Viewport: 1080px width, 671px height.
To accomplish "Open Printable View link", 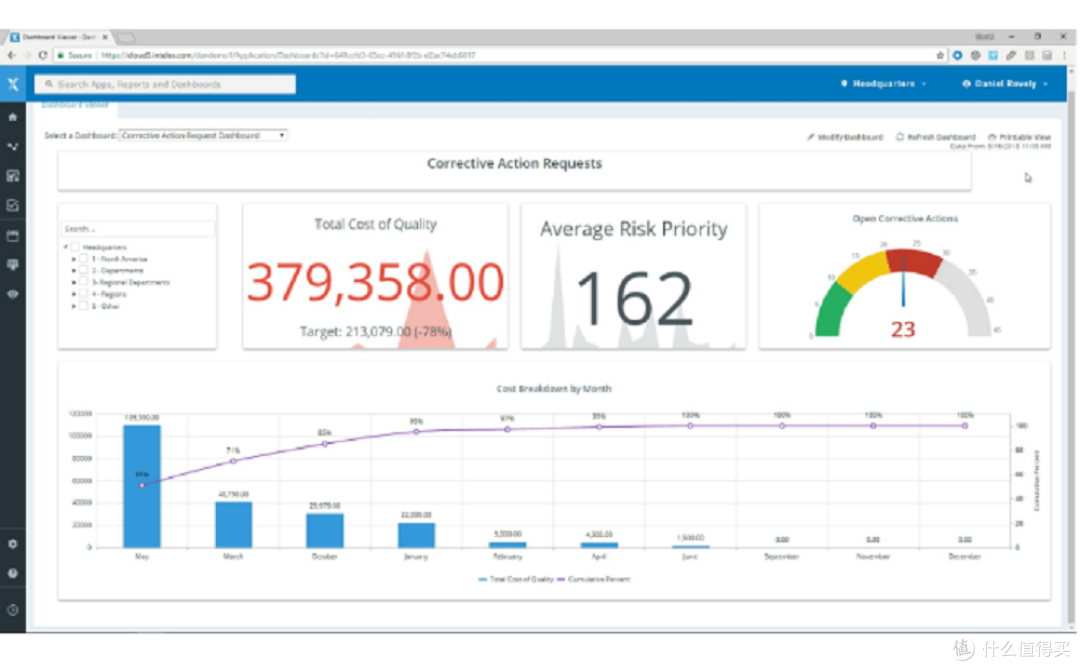I will 1020,137.
